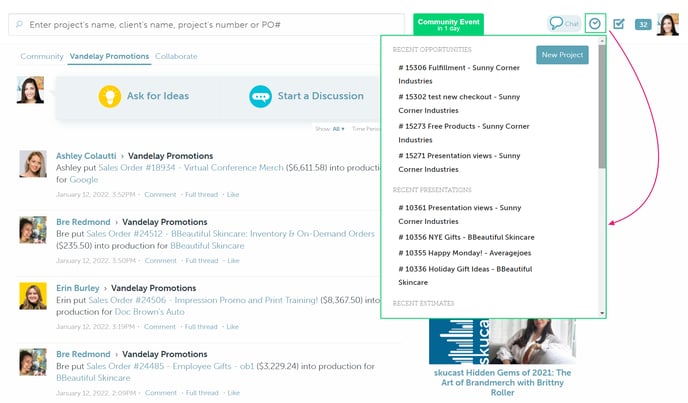Click the recent panel scrollbar thumb
This screenshot has height=403, width=688.
[x=602, y=106]
